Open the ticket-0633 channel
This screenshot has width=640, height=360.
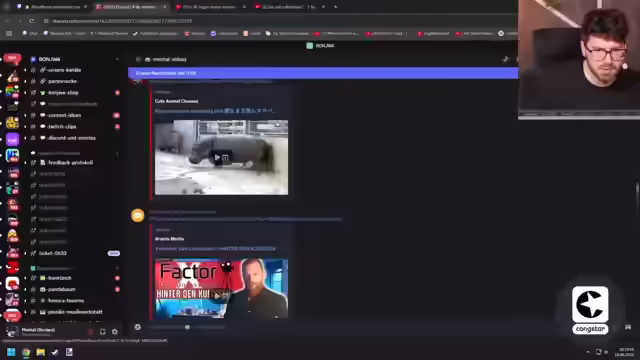coord(53,253)
